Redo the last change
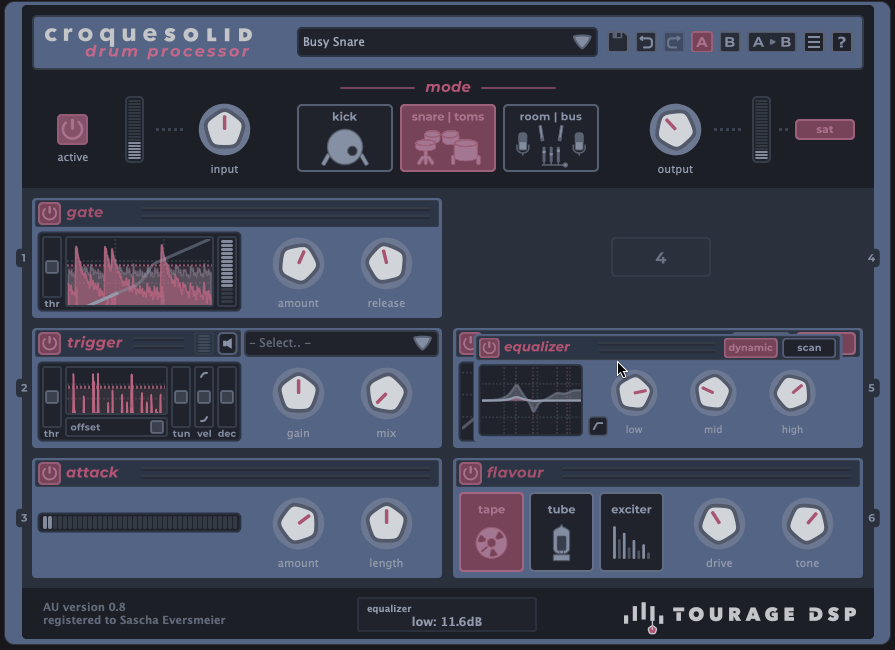Viewport: 895px width, 650px height. tap(674, 42)
